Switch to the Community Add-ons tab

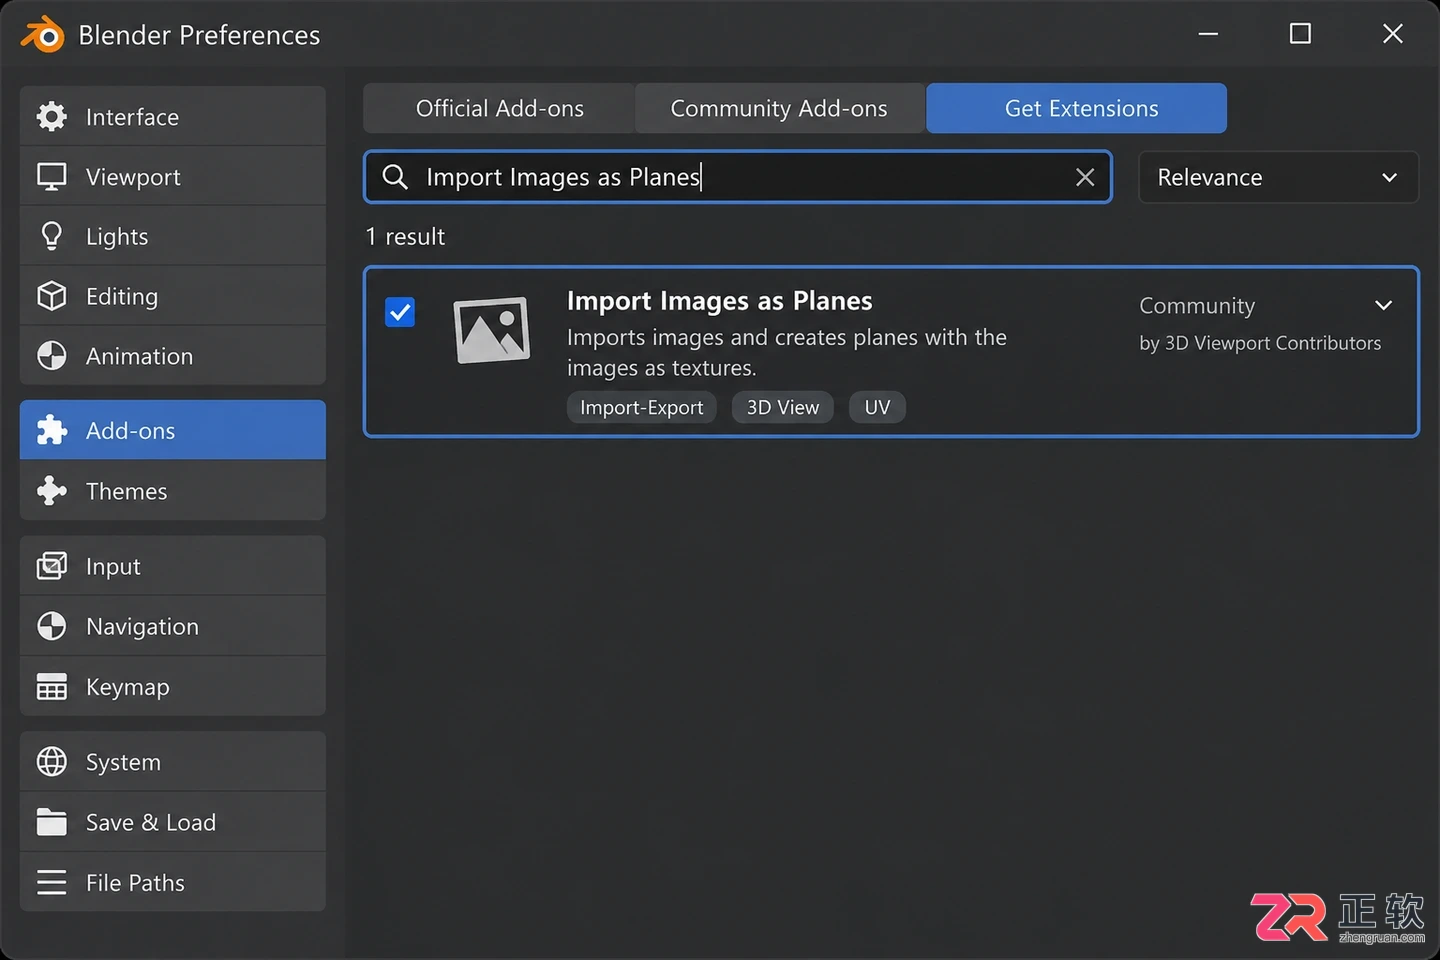[779, 108]
